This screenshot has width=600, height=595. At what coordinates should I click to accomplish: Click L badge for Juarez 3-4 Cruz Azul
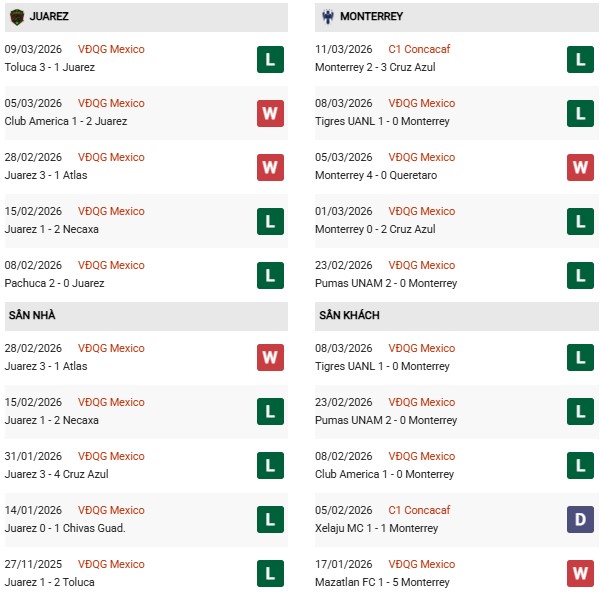(x=270, y=466)
